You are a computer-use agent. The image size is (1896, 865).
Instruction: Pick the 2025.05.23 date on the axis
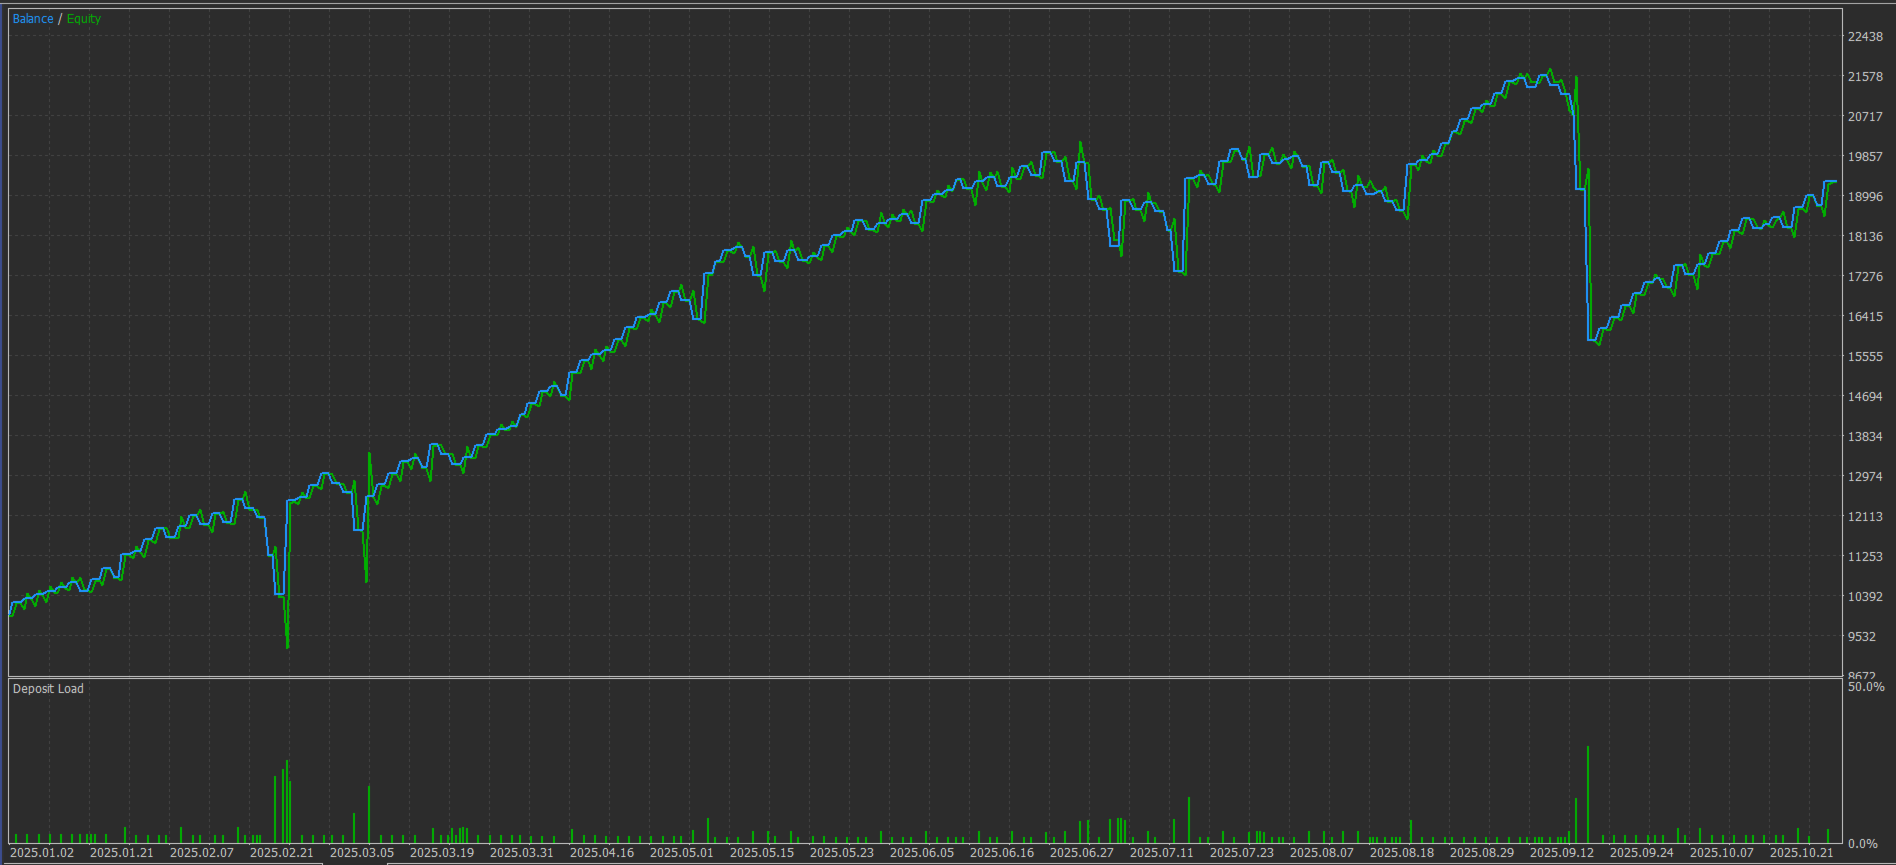842,853
